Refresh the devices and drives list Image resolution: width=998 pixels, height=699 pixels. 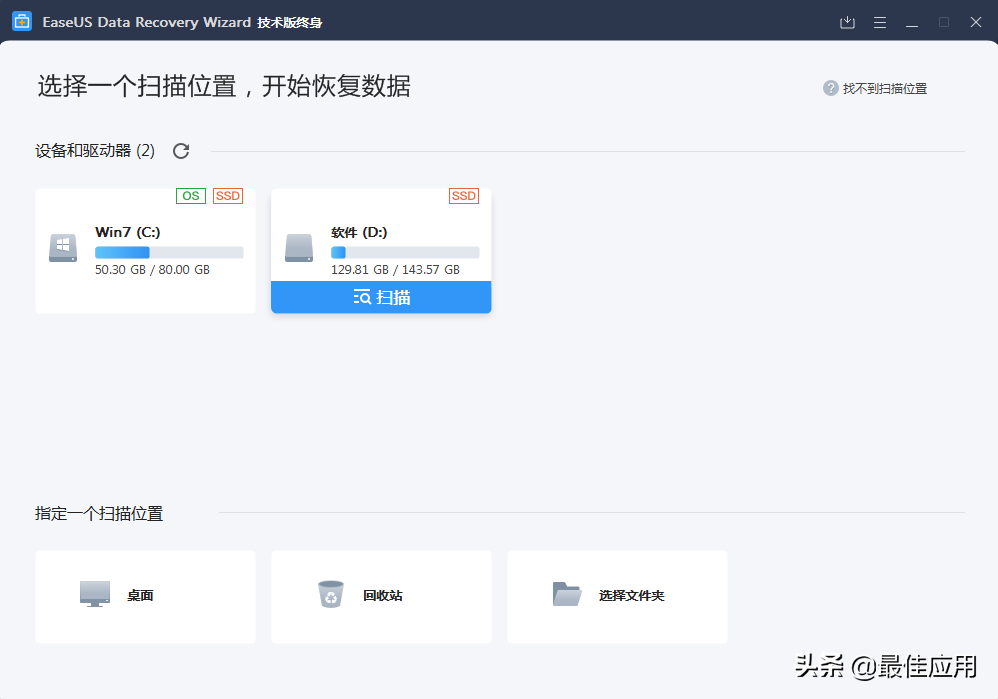181,151
